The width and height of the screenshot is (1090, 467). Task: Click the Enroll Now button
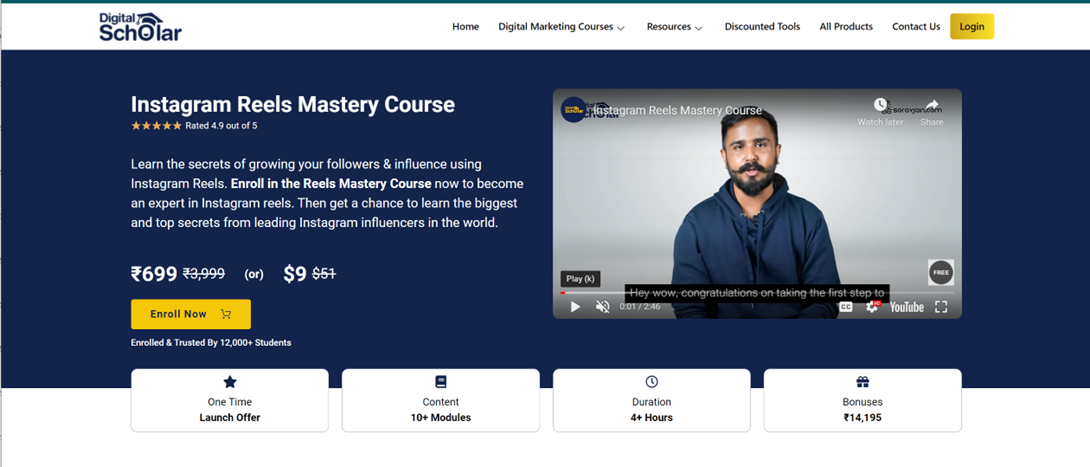(x=191, y=314)
